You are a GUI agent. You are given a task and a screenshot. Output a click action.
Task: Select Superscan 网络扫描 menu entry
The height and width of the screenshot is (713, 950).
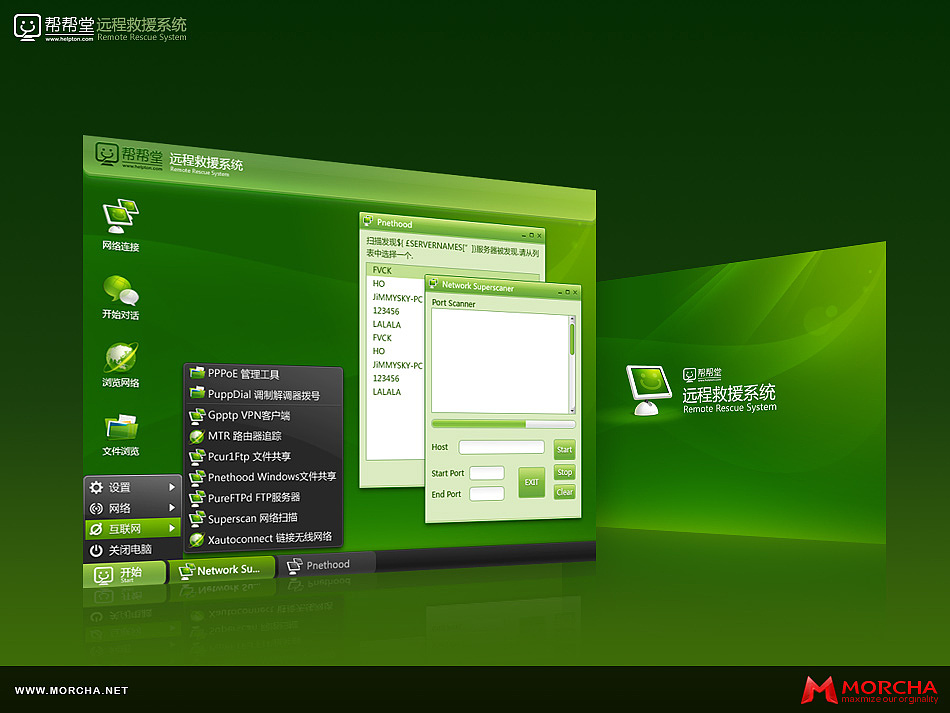[x=263, y=519]
